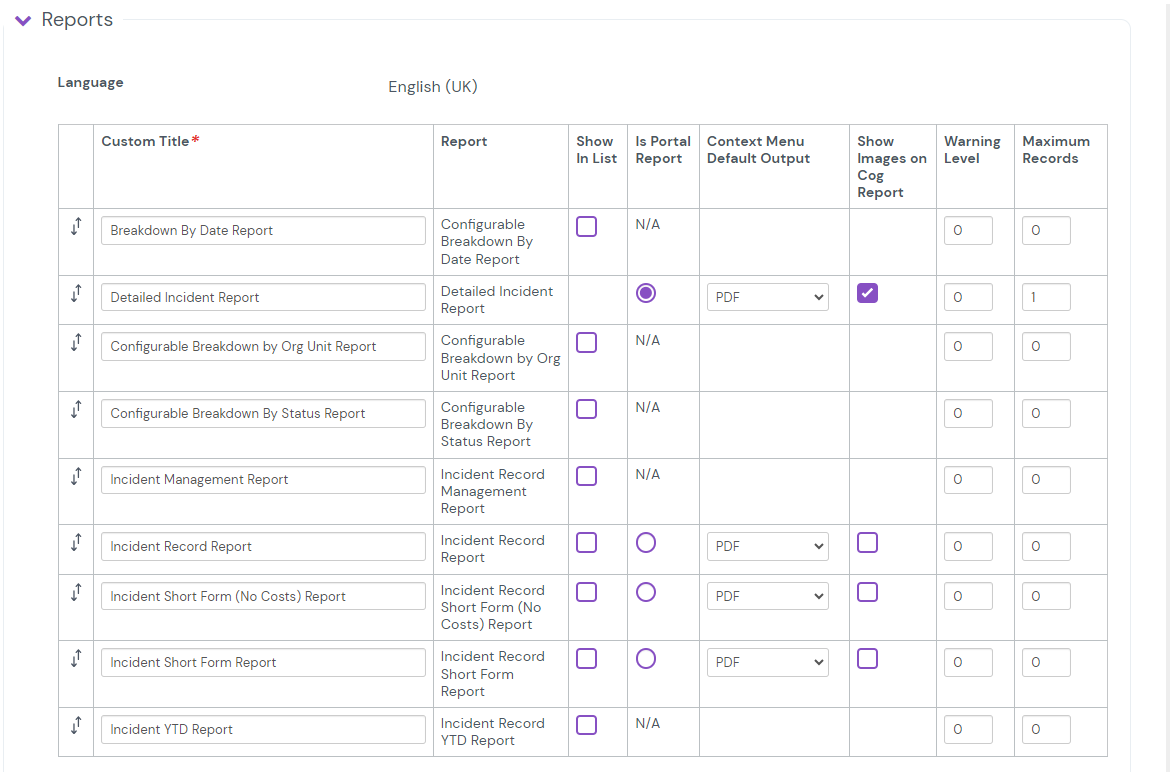The height and width of the screenshot is (772, 1170).
Task: Click reorder arrows for Breakdown By Date Report
Action: 76,226
